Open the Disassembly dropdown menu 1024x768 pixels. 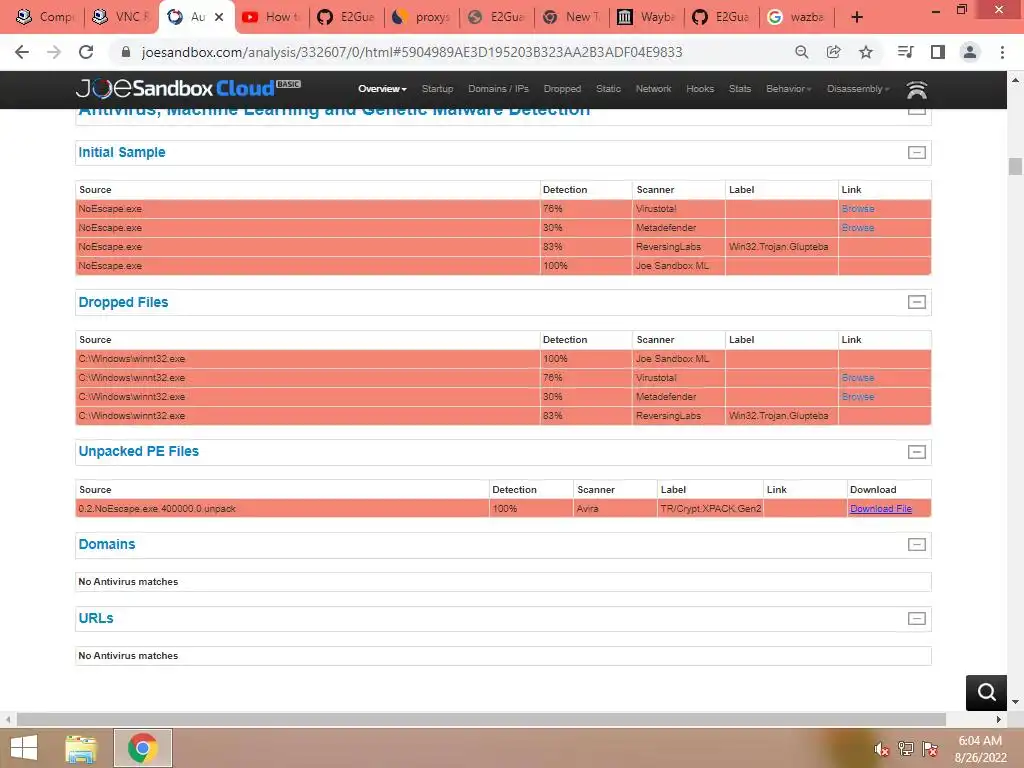(858, 89)
